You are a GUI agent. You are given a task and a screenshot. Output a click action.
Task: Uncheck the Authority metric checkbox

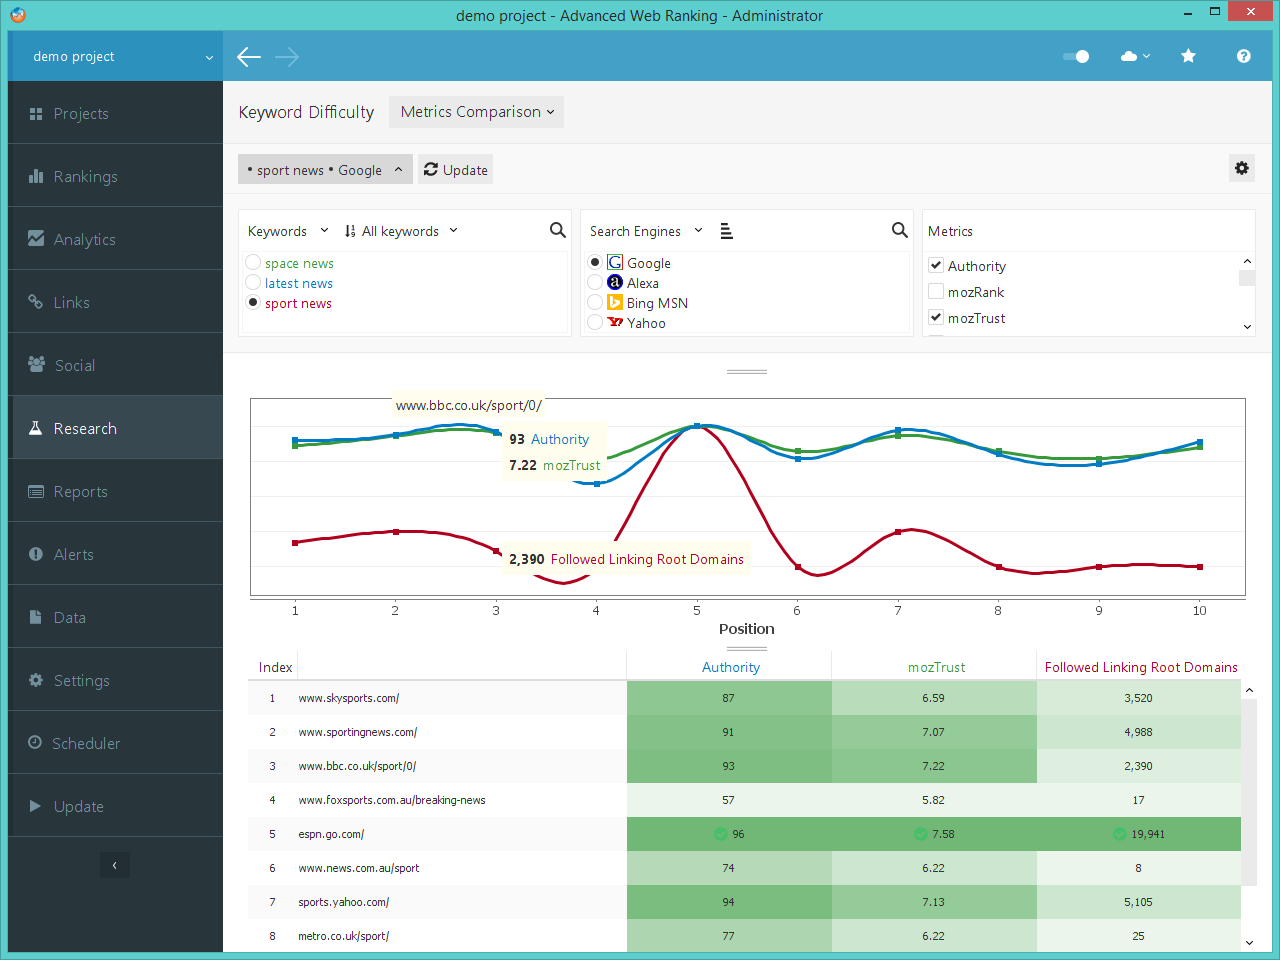point(936,265)
